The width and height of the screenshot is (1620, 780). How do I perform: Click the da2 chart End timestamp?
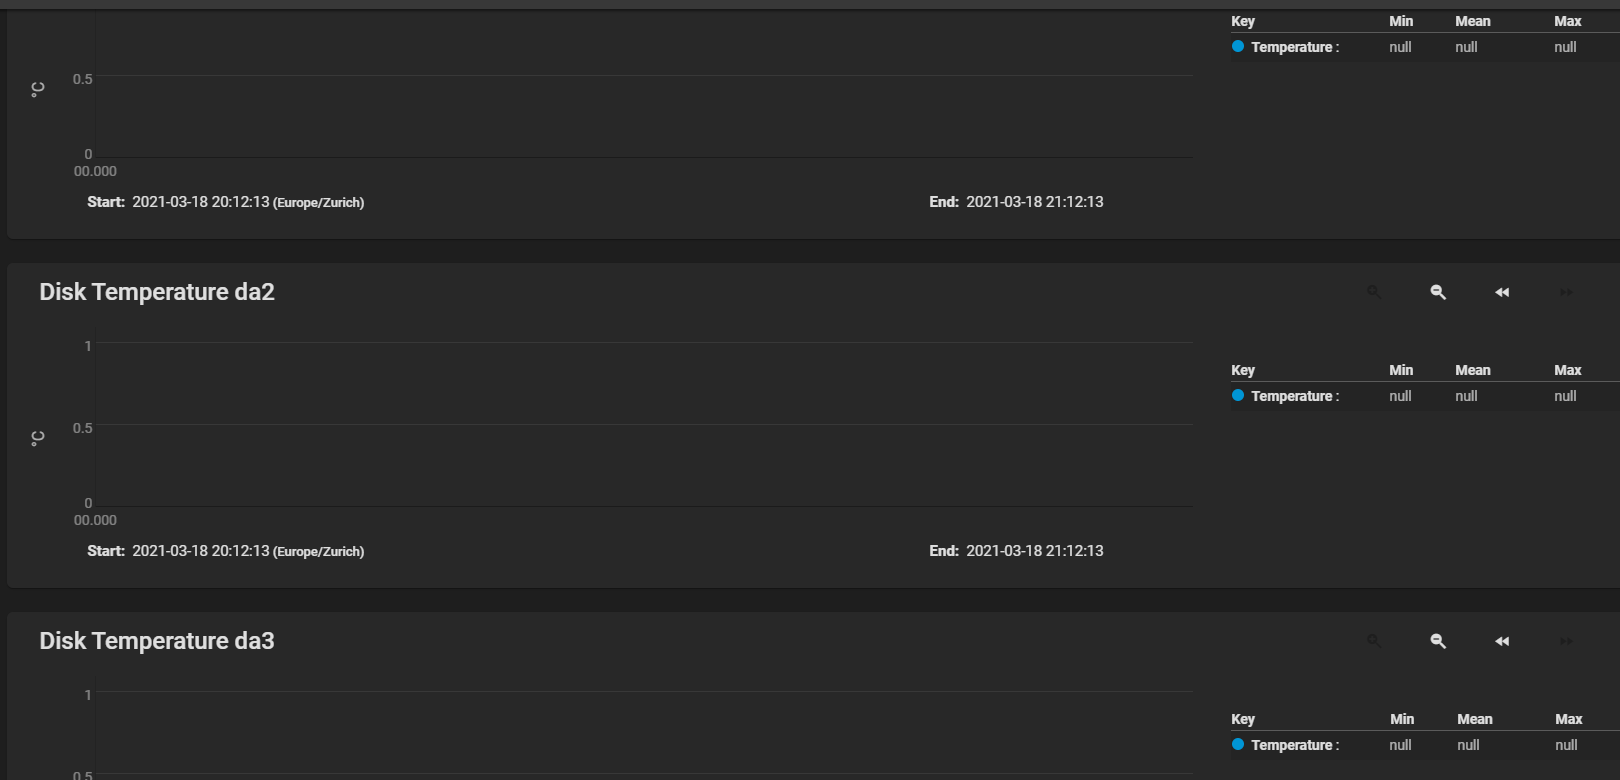click(1034, 551)
